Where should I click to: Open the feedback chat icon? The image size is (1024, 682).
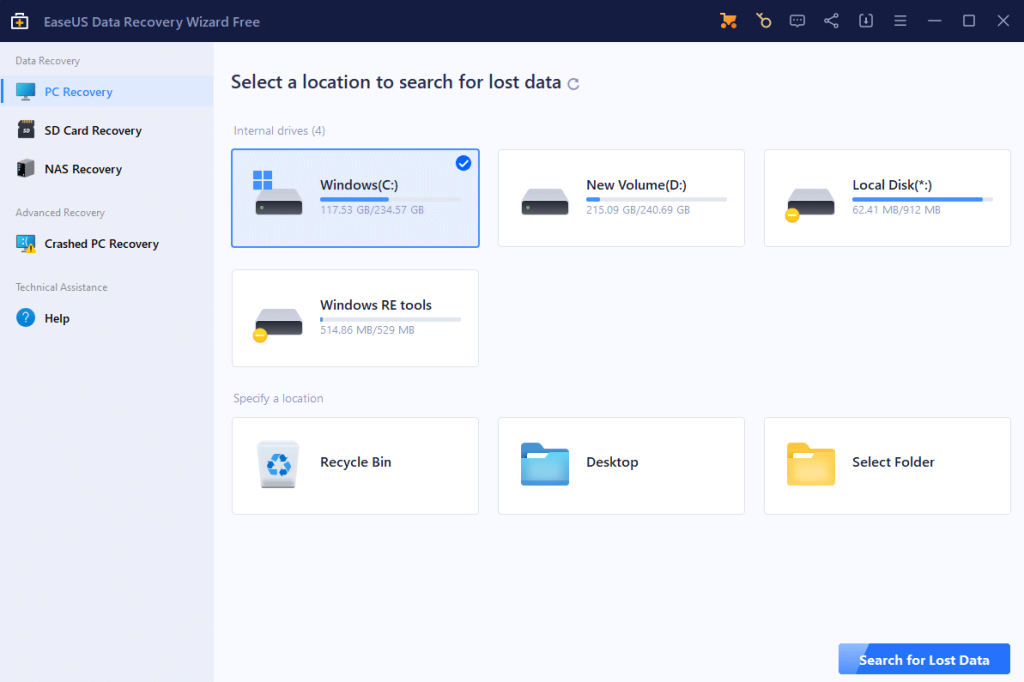tap(797, 21)
